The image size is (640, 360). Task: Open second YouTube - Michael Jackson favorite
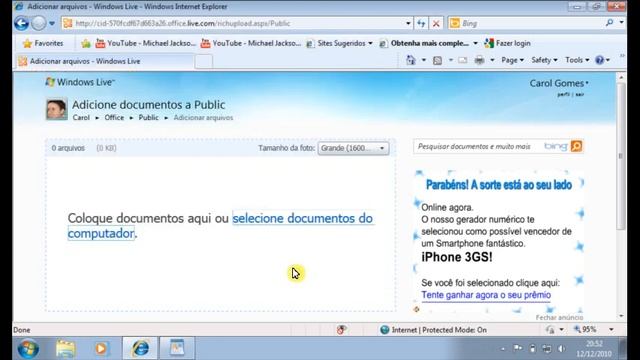click(251, 43)
